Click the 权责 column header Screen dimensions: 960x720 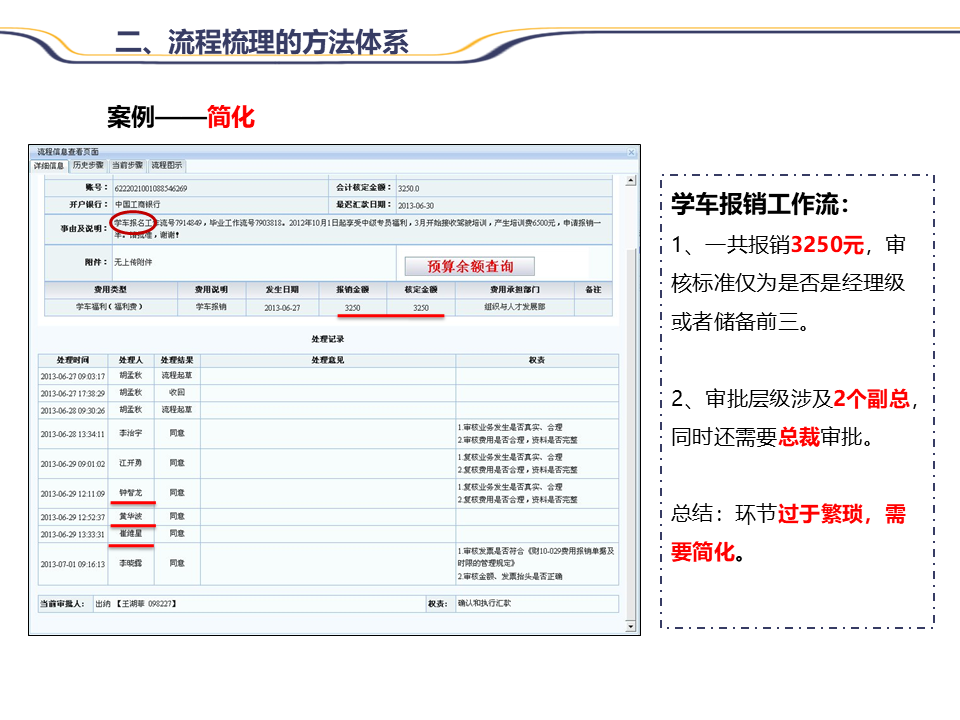[x=537, y=360]
